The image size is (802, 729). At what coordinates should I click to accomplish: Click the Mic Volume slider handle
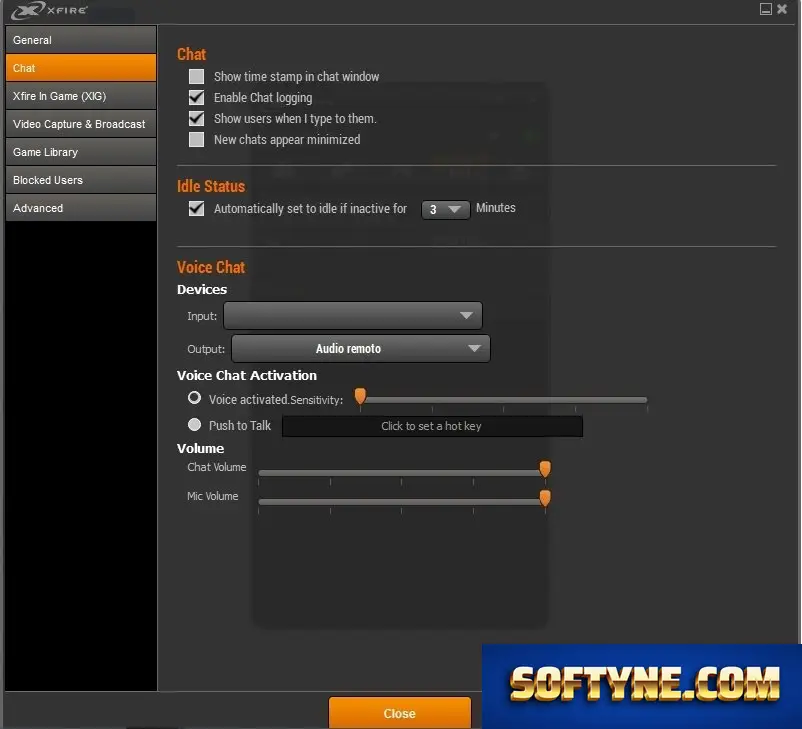tap(545, 497)
